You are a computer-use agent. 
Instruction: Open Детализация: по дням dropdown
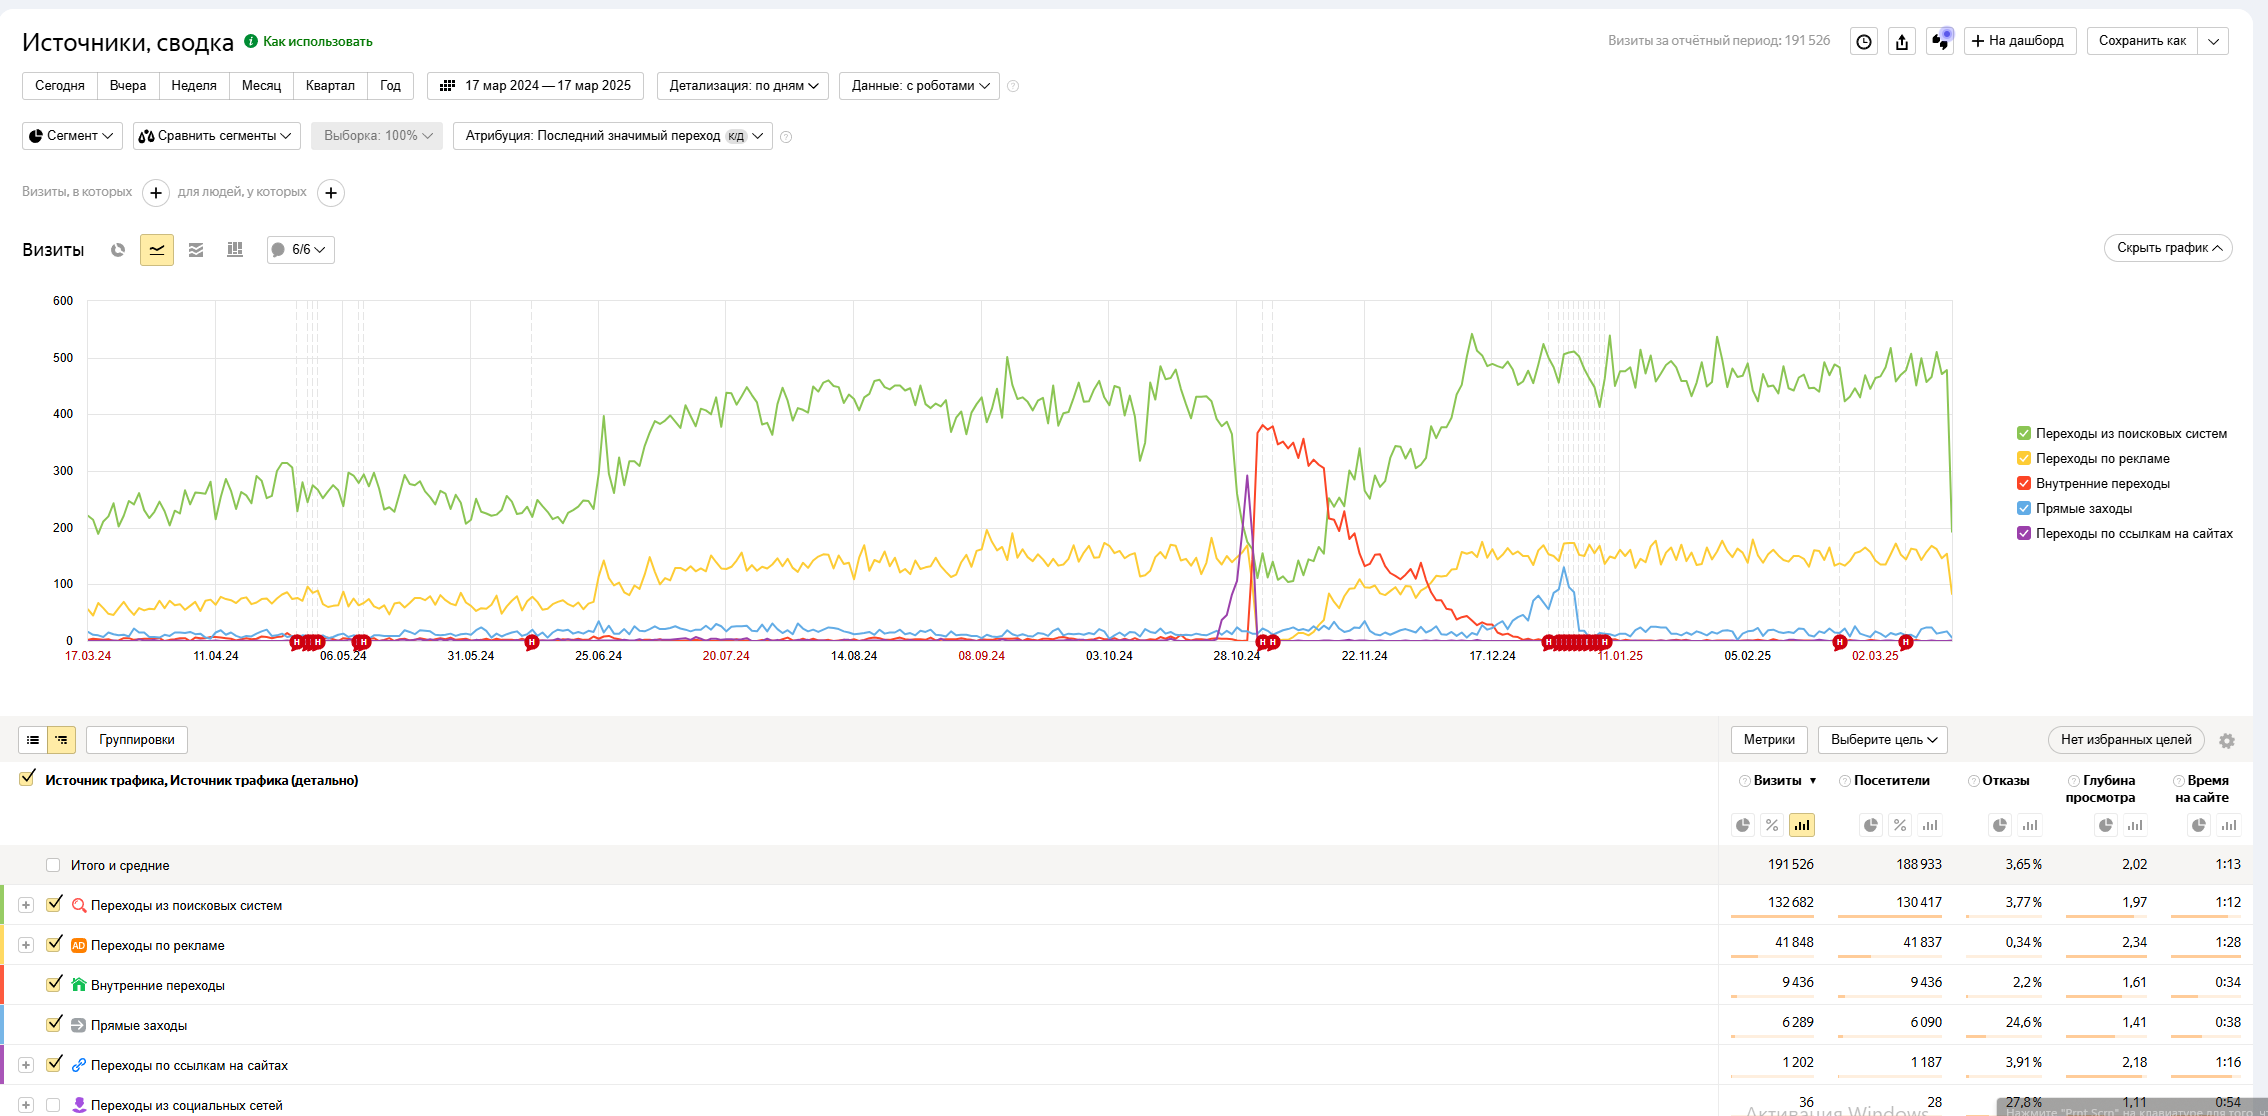click(x=744, y=86)
